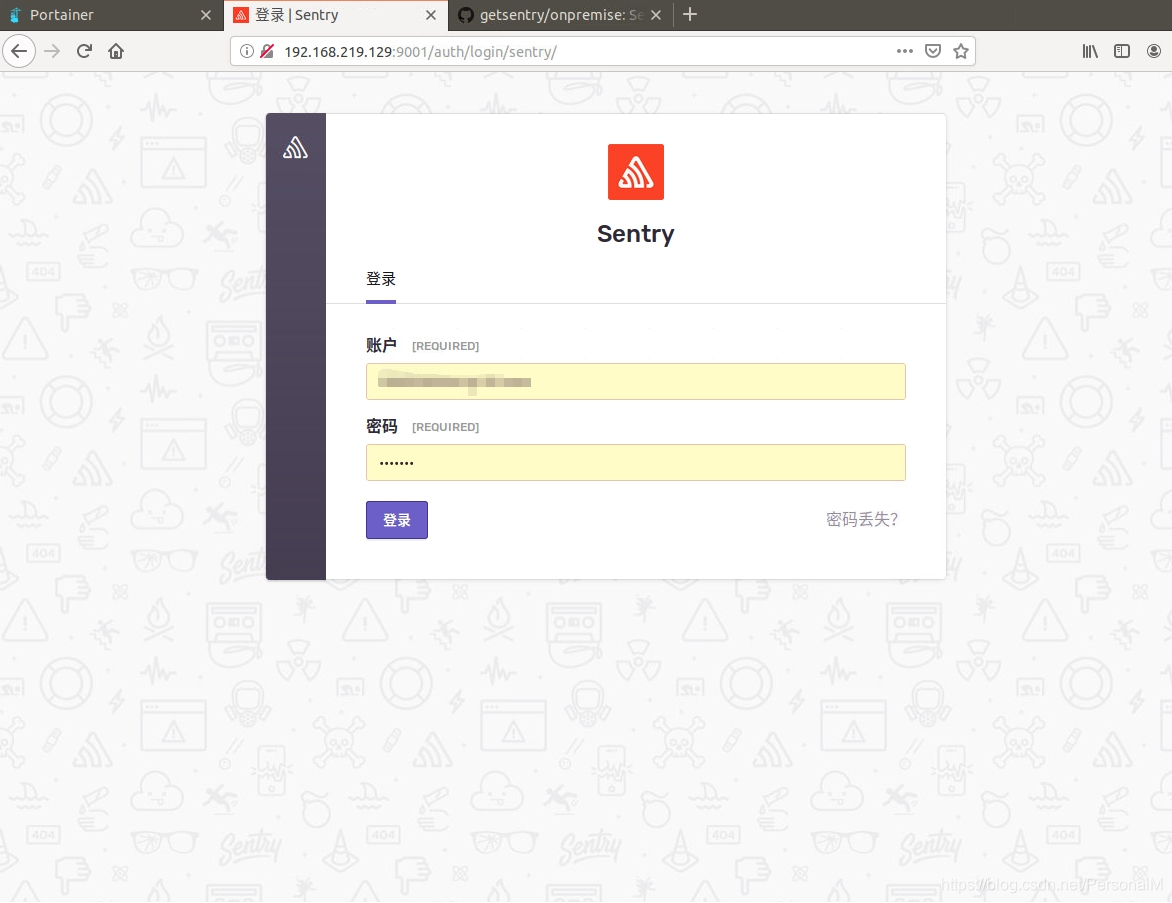1172x903 pixels.
Task: Show site information icon in address bar
Action: (247, 52)
